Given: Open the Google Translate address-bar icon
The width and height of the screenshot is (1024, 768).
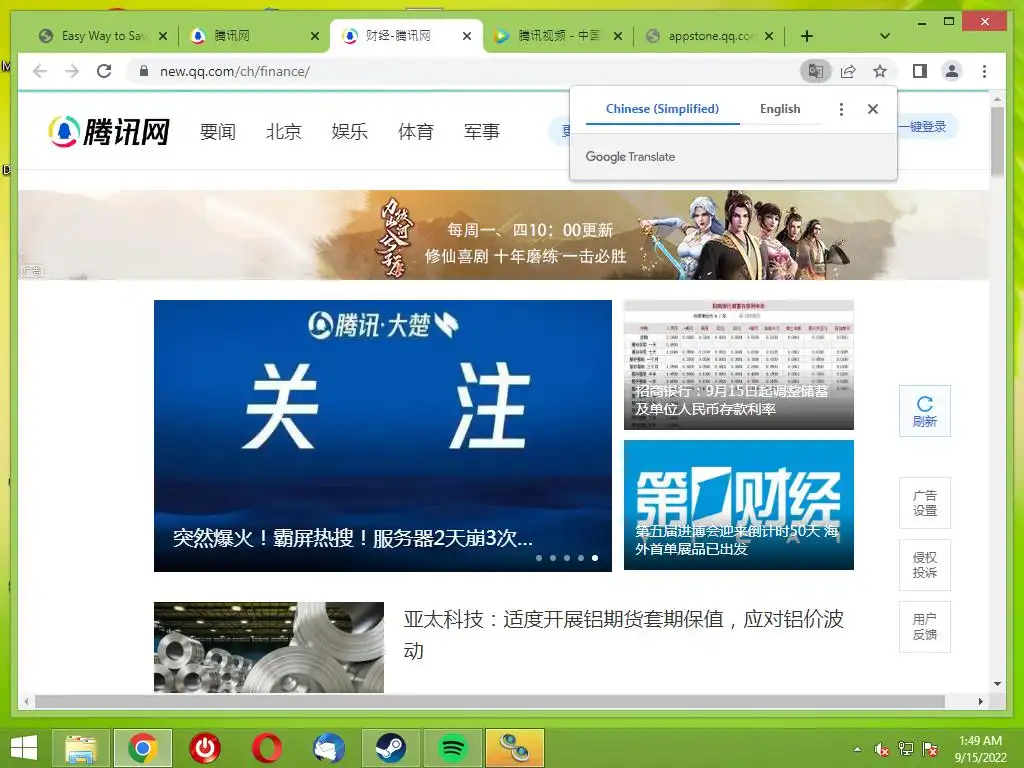Looking at the screenshot, I should (816, 71).
